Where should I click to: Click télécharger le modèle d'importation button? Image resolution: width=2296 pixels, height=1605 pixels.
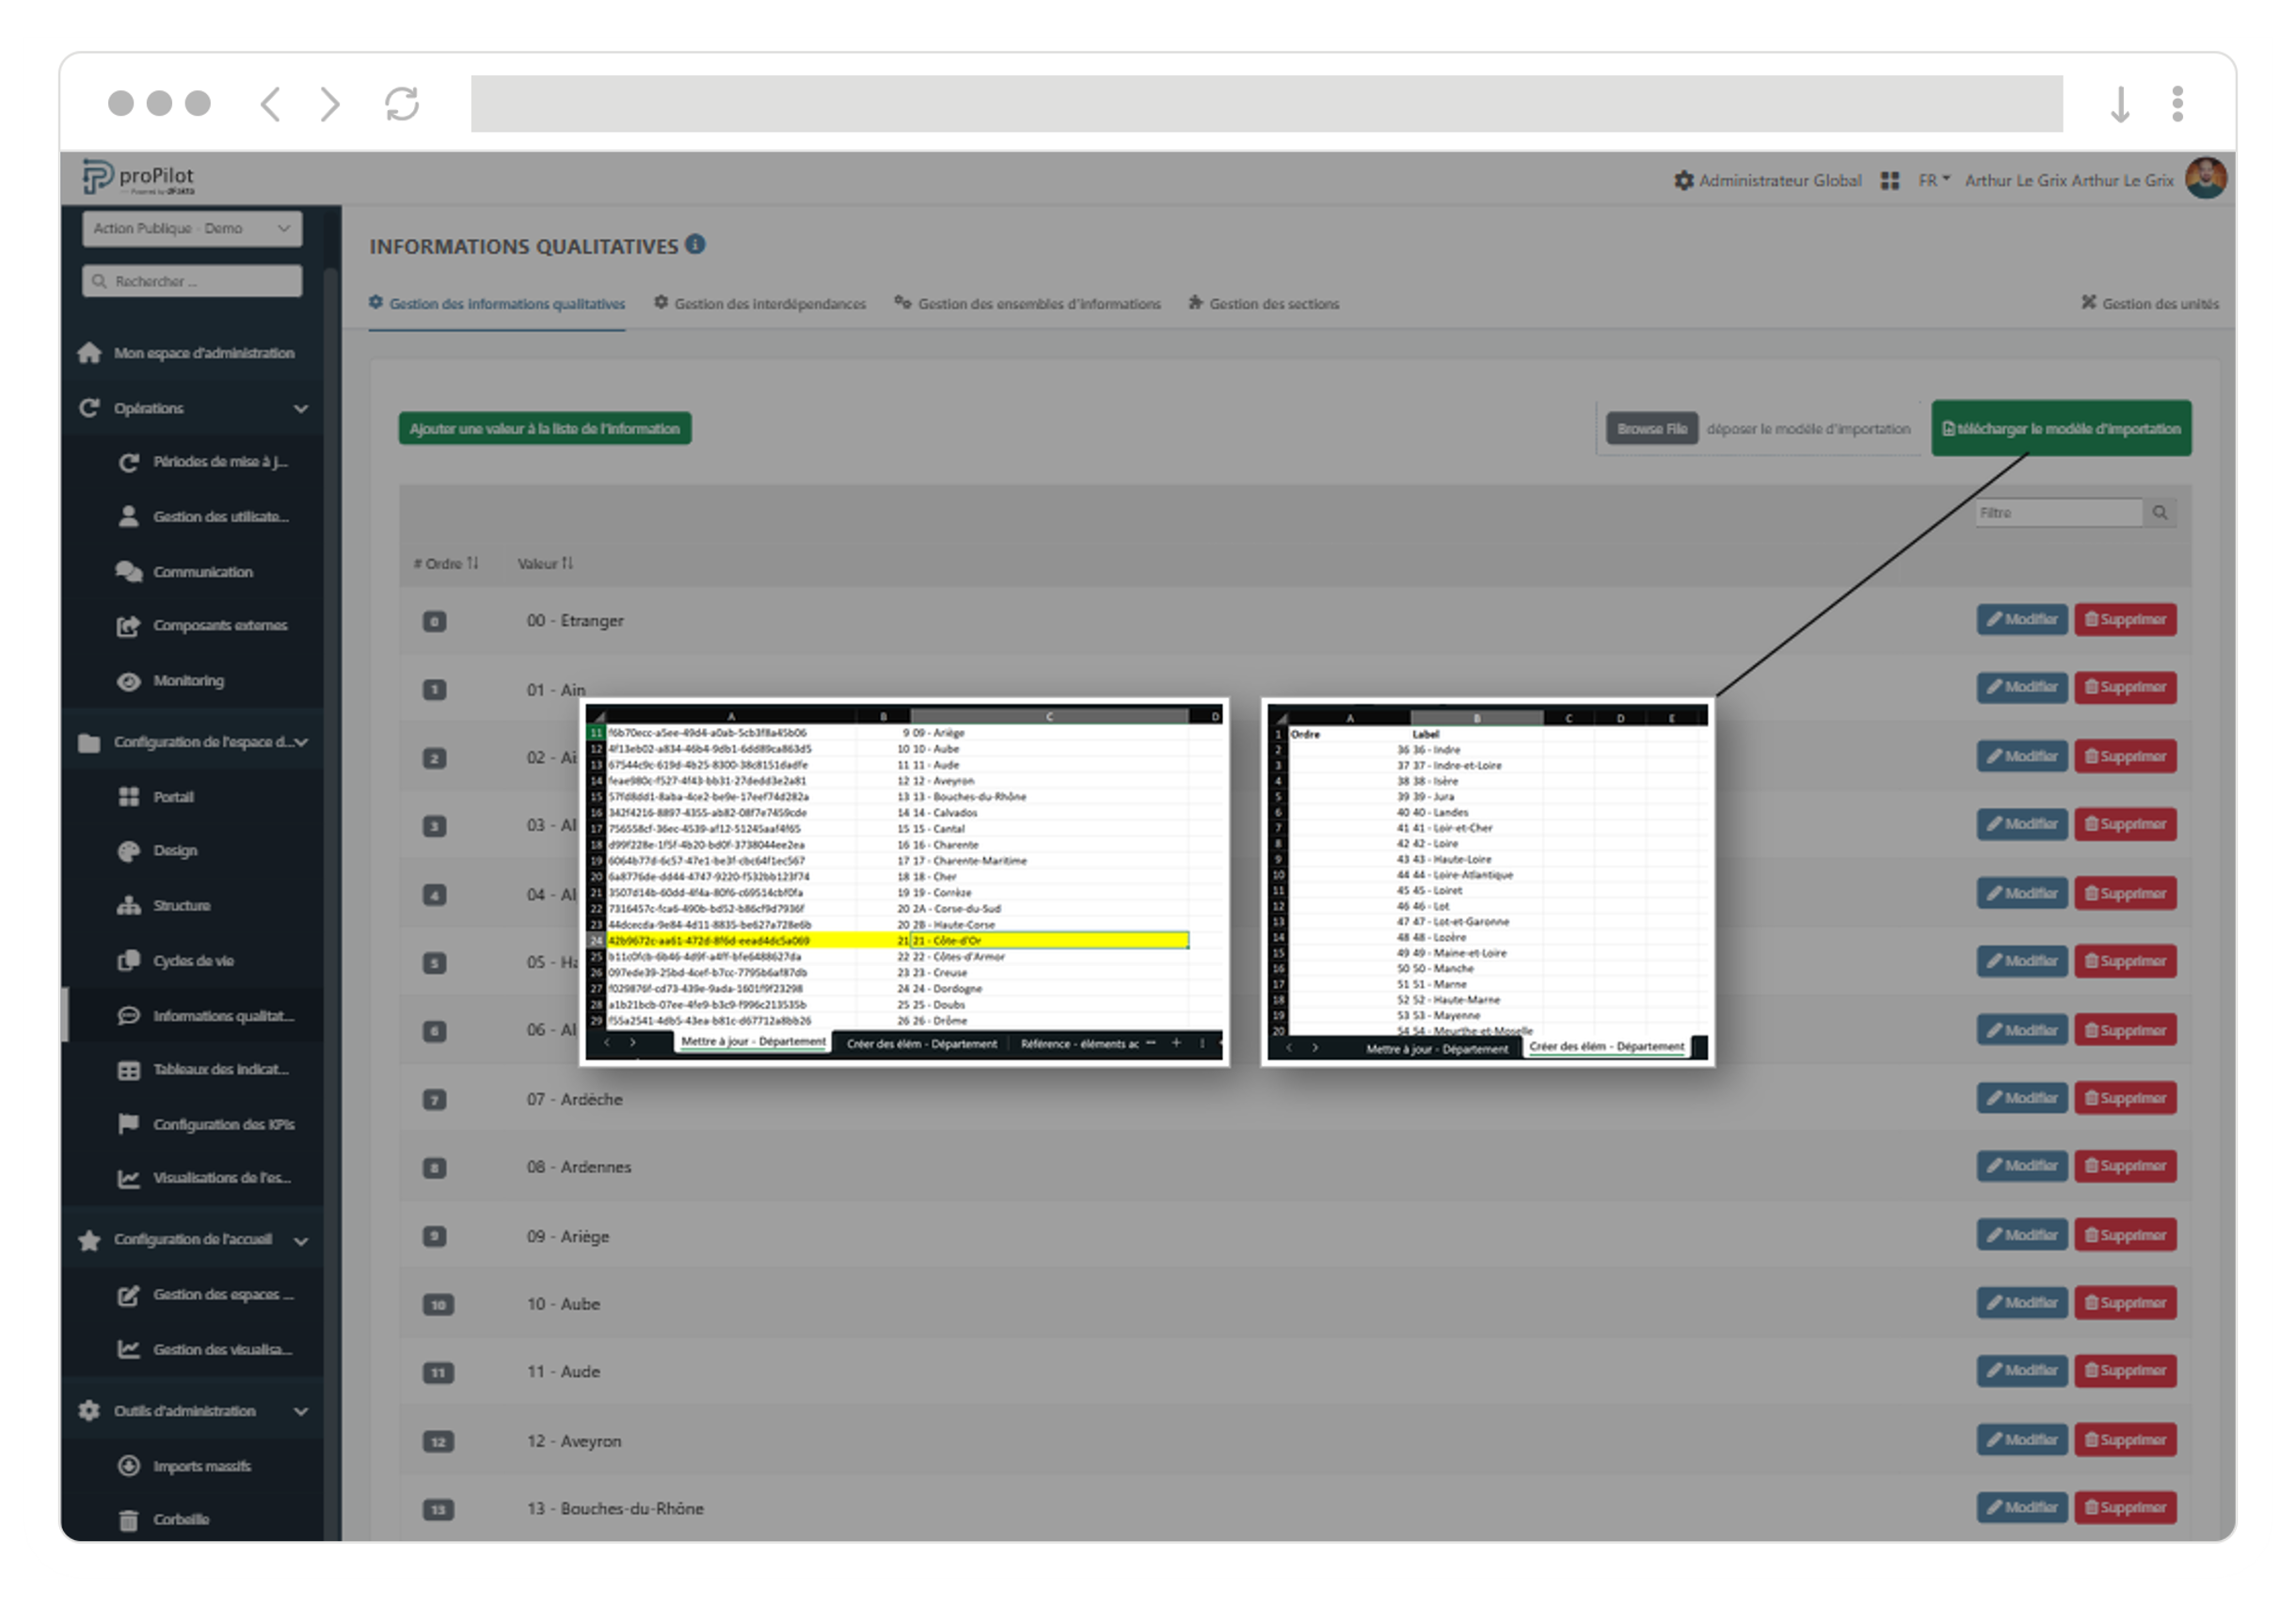click(2062, 429)
